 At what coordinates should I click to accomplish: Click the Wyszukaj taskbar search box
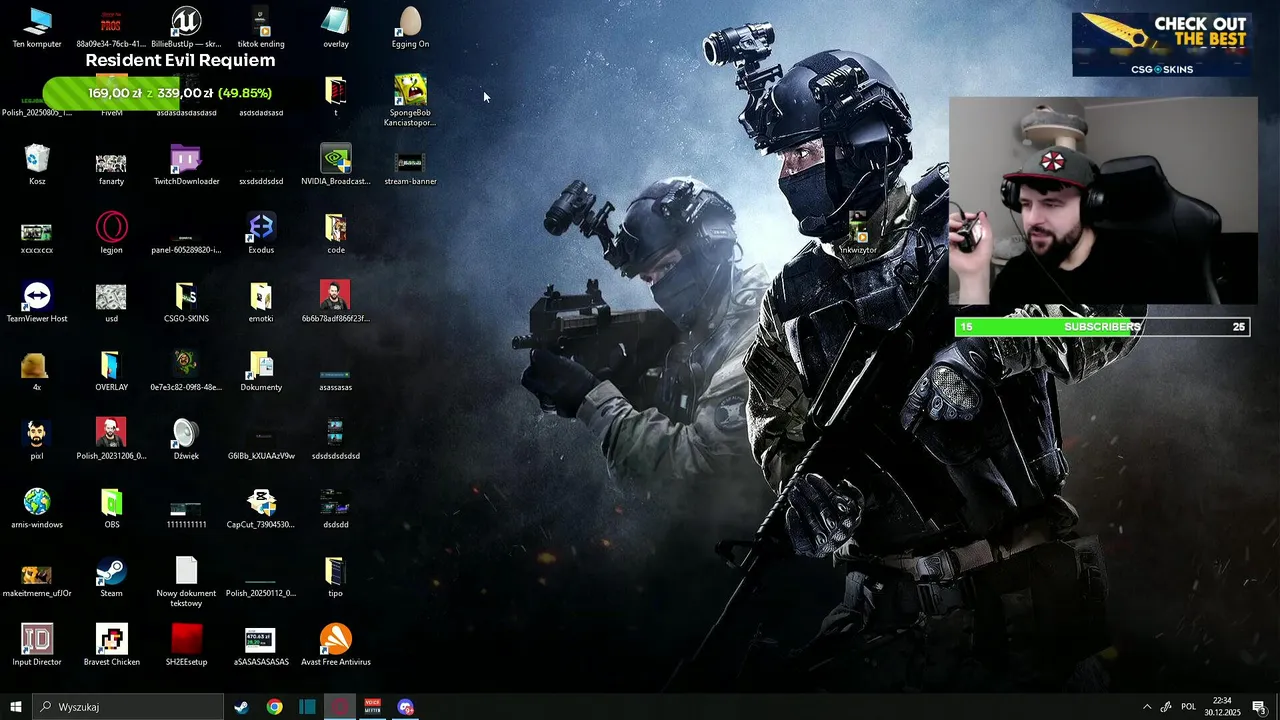128,707
